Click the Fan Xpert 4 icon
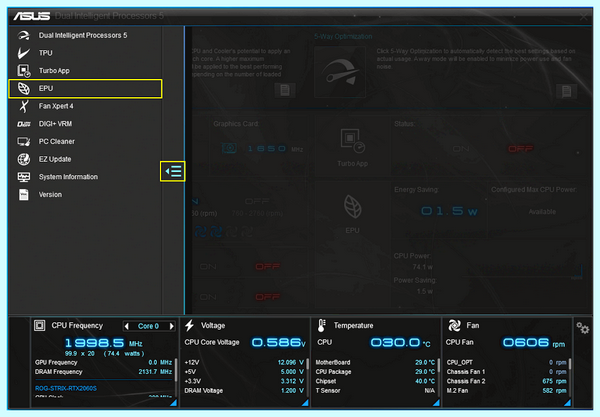 tap(24, 106)
